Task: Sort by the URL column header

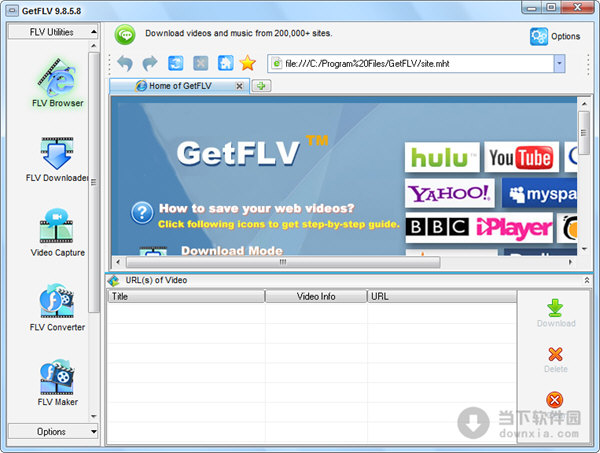Action: pos(442,296)
